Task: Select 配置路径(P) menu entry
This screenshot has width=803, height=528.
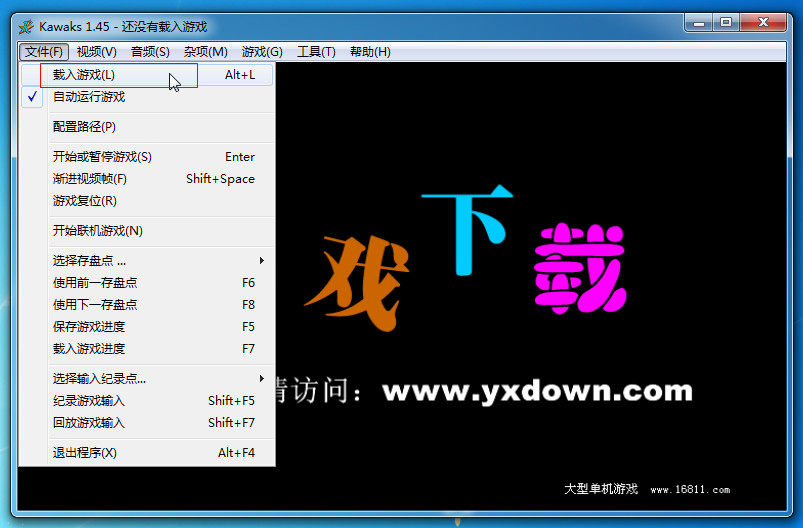Action: [147, 126]
